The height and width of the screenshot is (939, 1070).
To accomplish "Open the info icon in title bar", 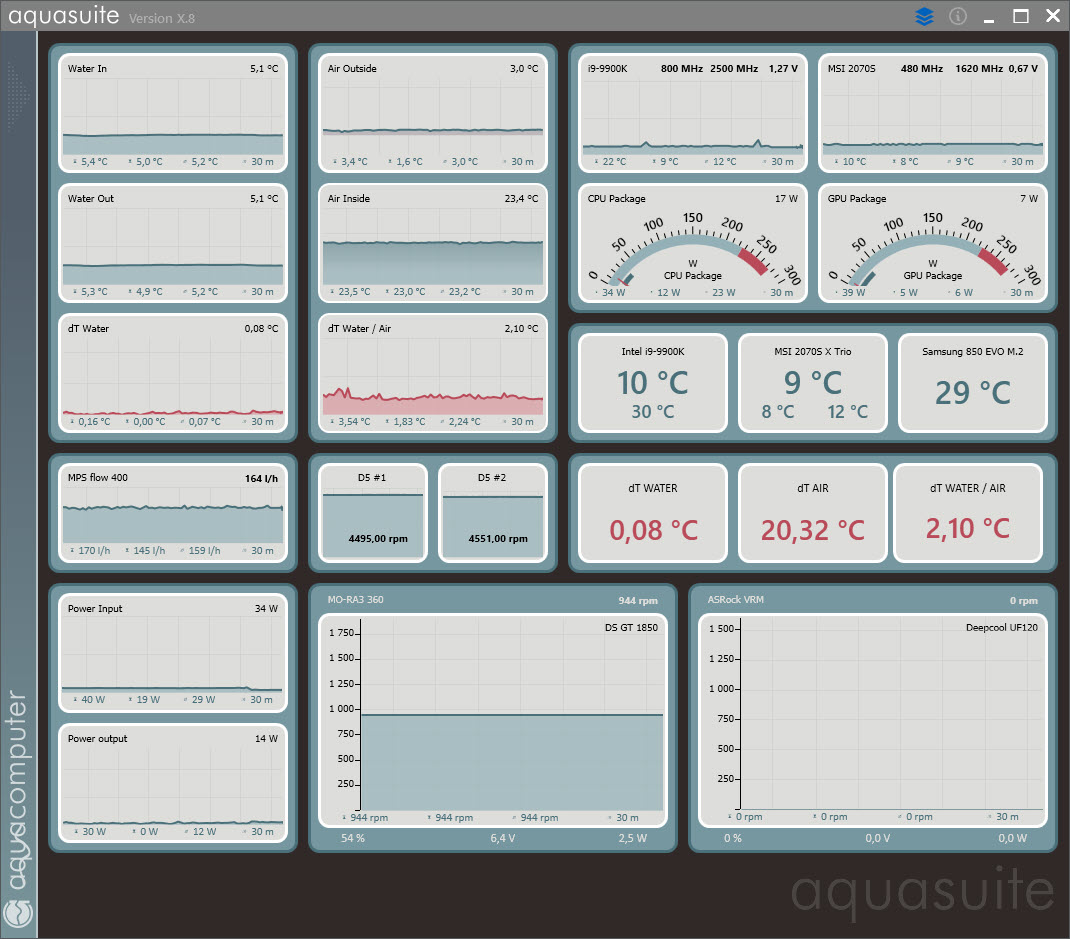I will click(x=958, y=16).
